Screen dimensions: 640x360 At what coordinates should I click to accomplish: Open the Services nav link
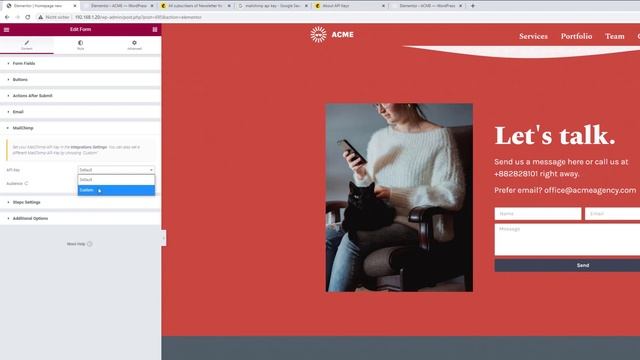click(533, 36)
